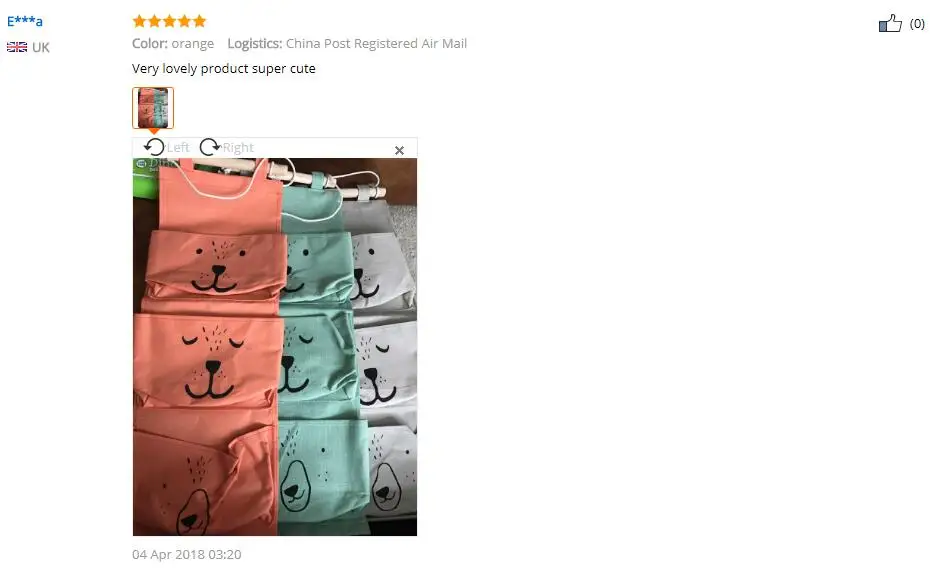Click the UK country label
931x577 pixels.
point(41,47)
